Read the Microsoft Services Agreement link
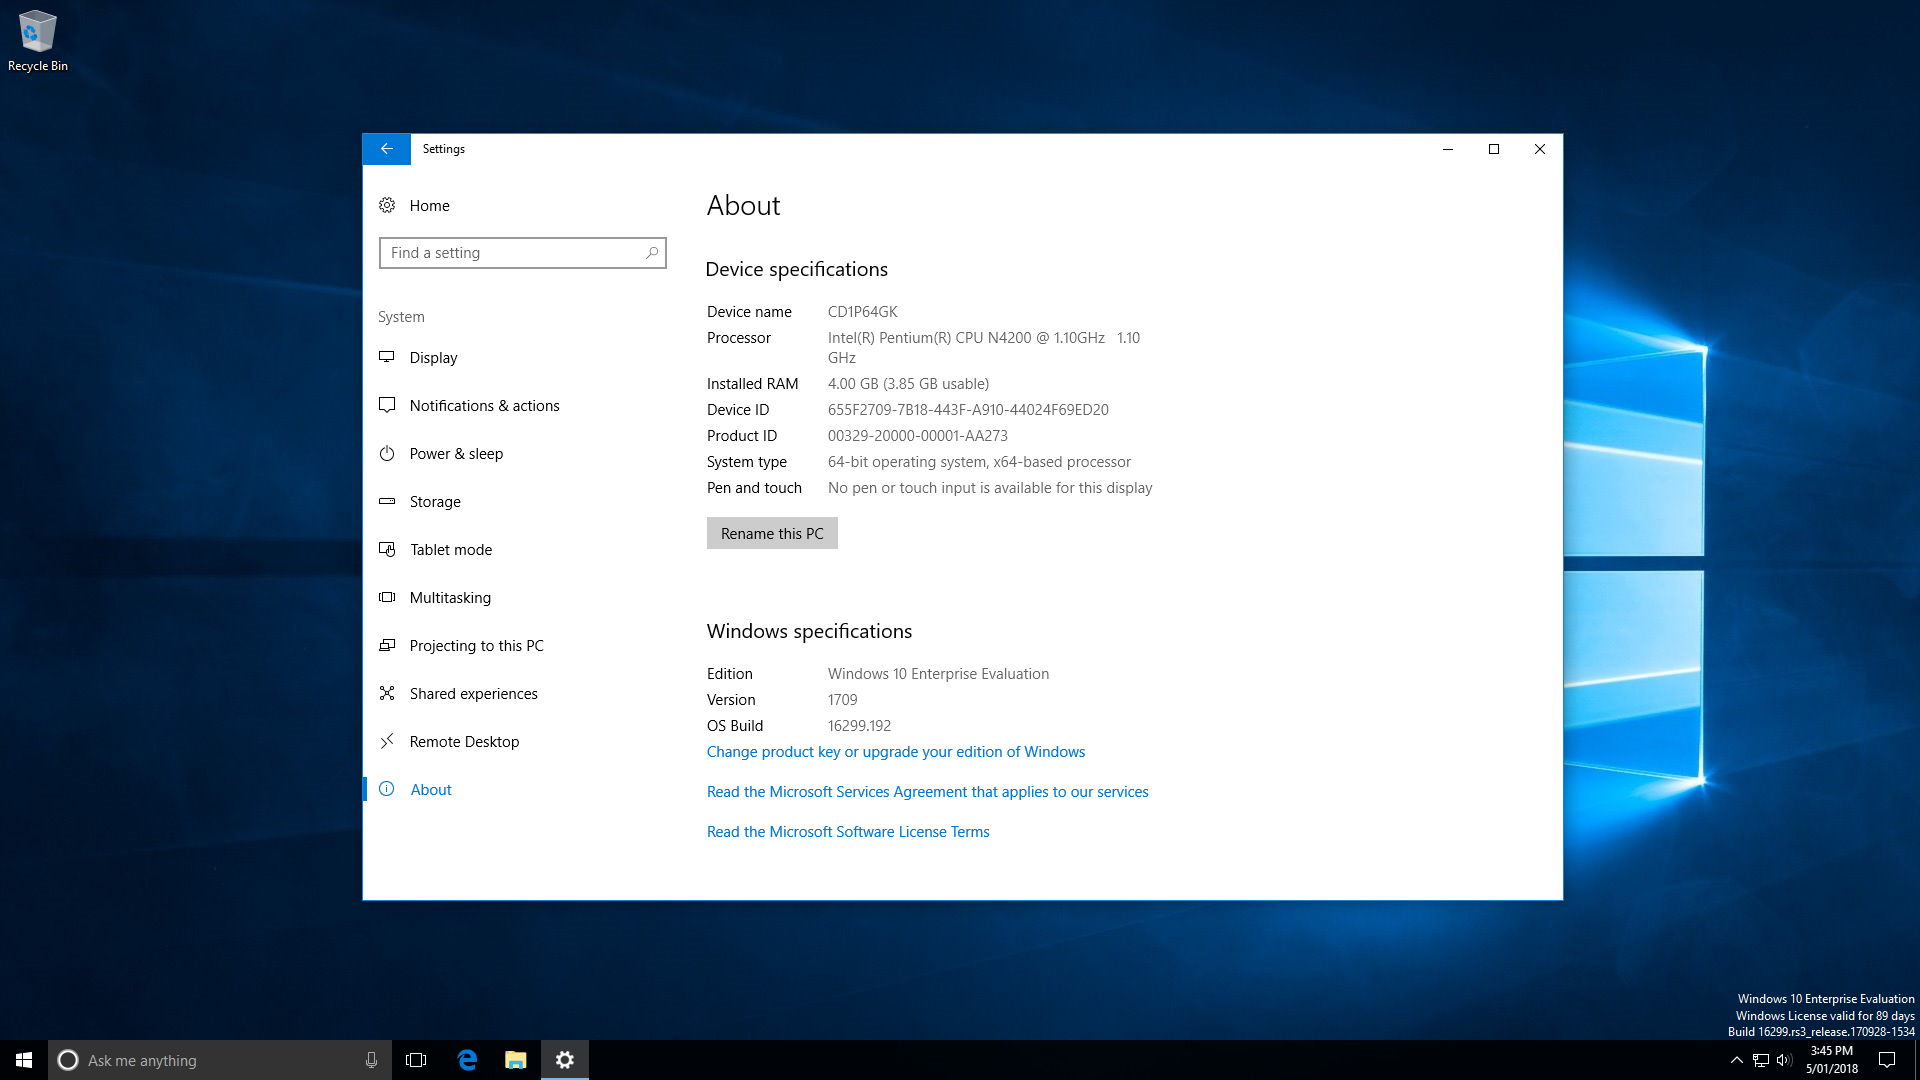Image resolution: width=1920 pixels, height=1080 pixels. (x=927, y=792)
